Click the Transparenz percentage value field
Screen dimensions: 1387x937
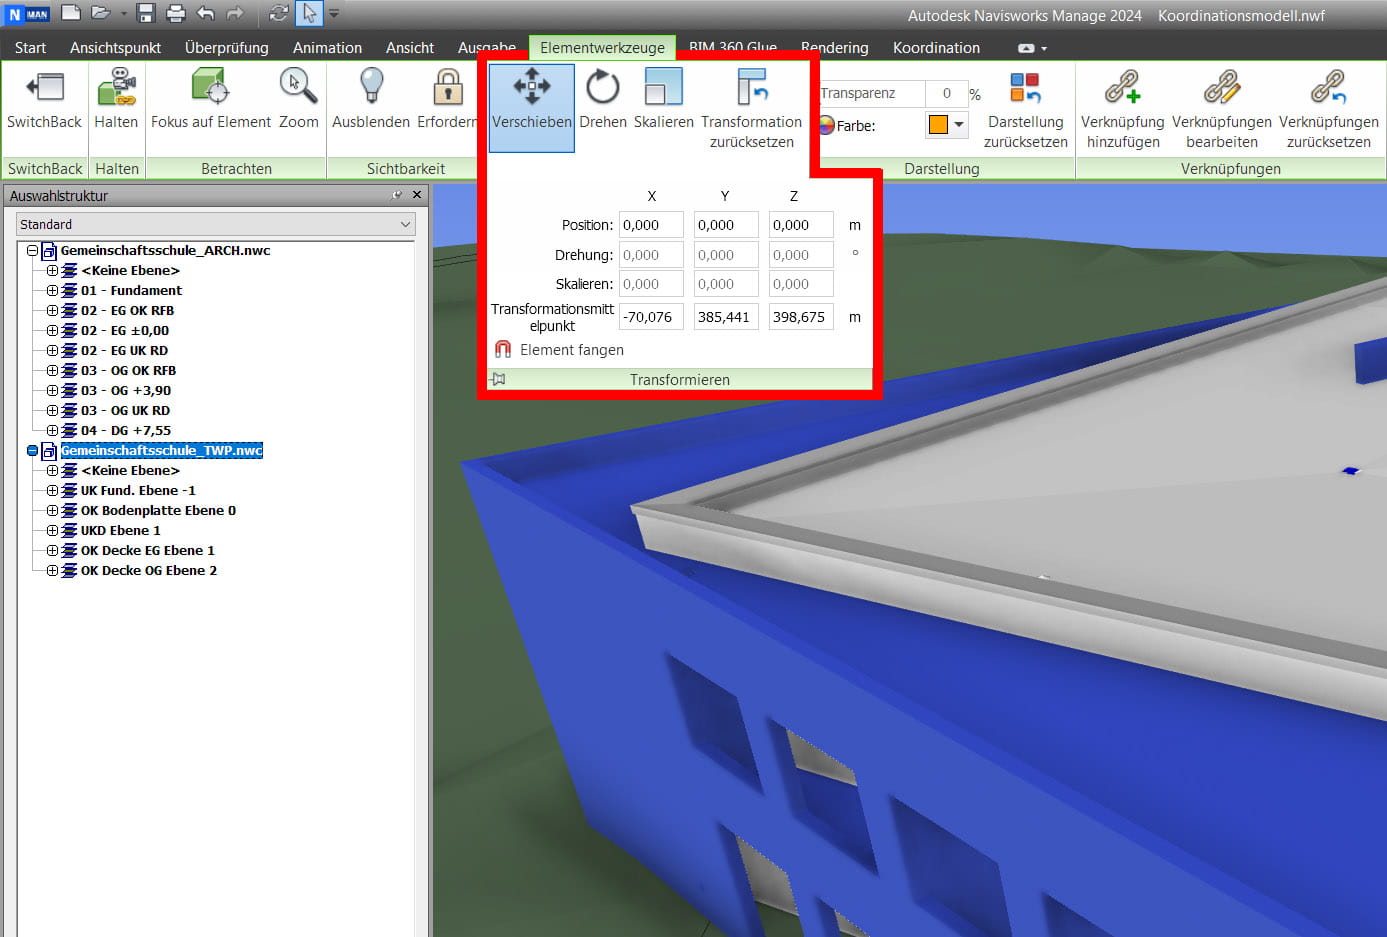[x=946, y=93]
